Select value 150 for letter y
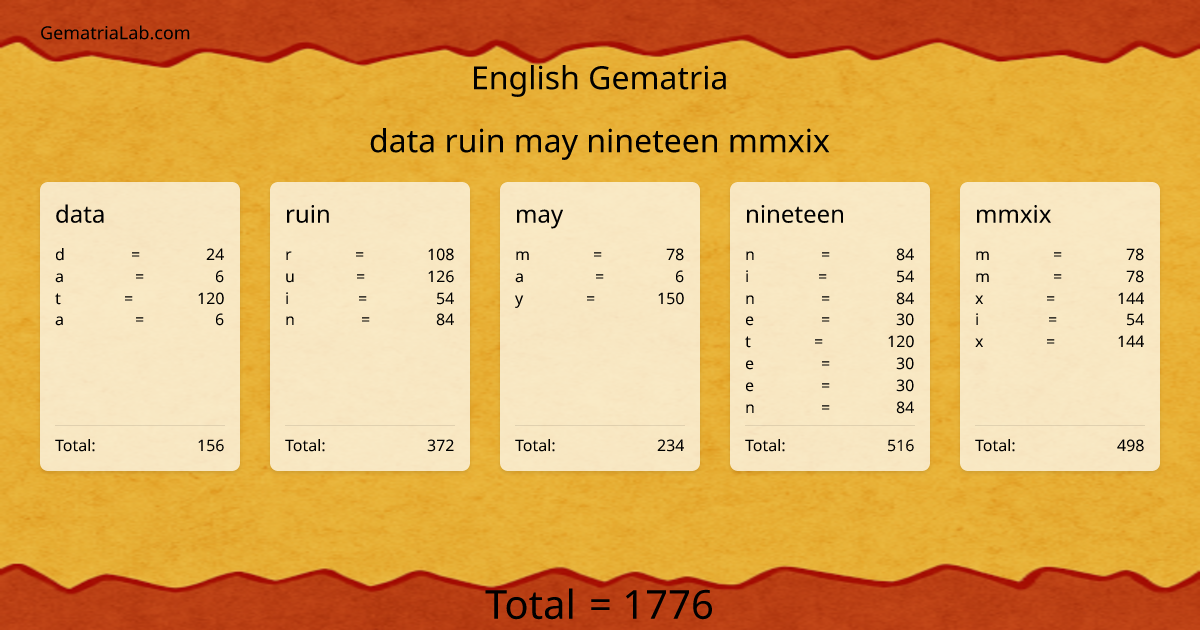1200x630 pixels. pyautogui.click(x=671, y=298)
